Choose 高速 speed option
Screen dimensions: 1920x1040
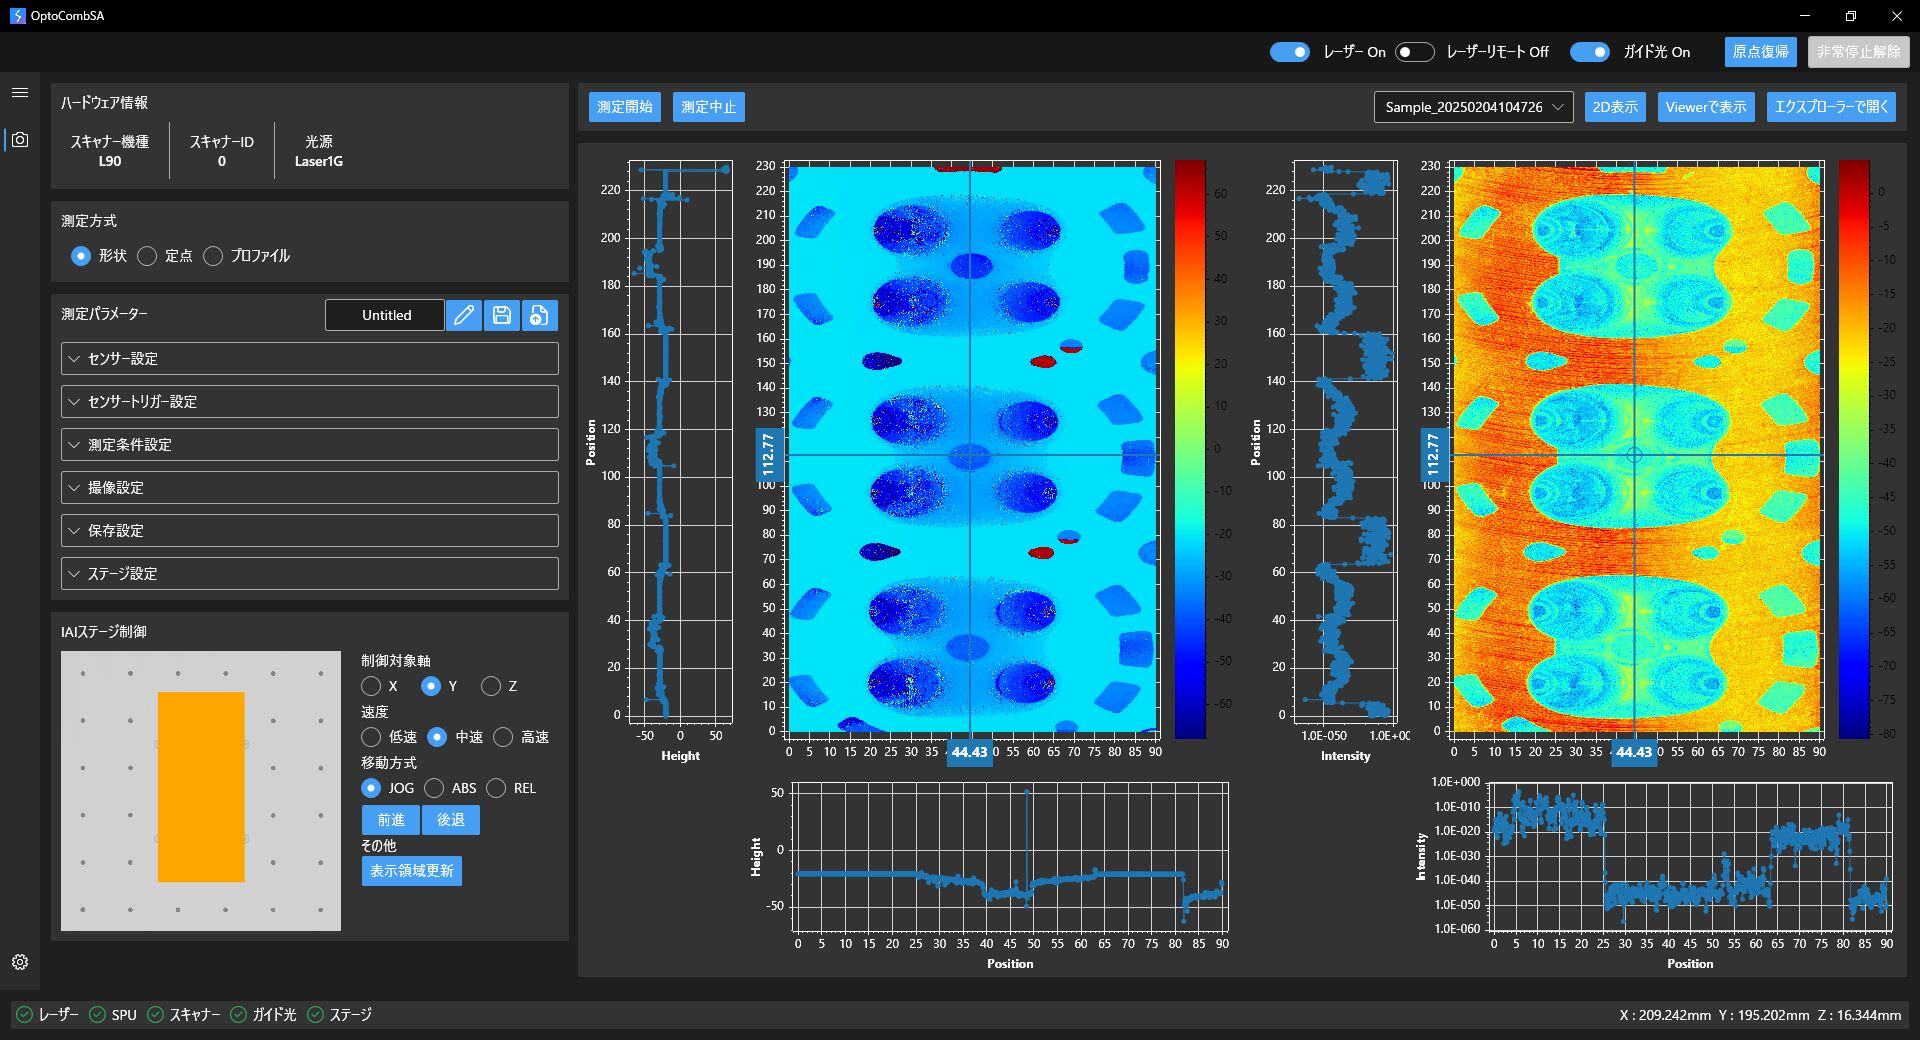(503, 737)
